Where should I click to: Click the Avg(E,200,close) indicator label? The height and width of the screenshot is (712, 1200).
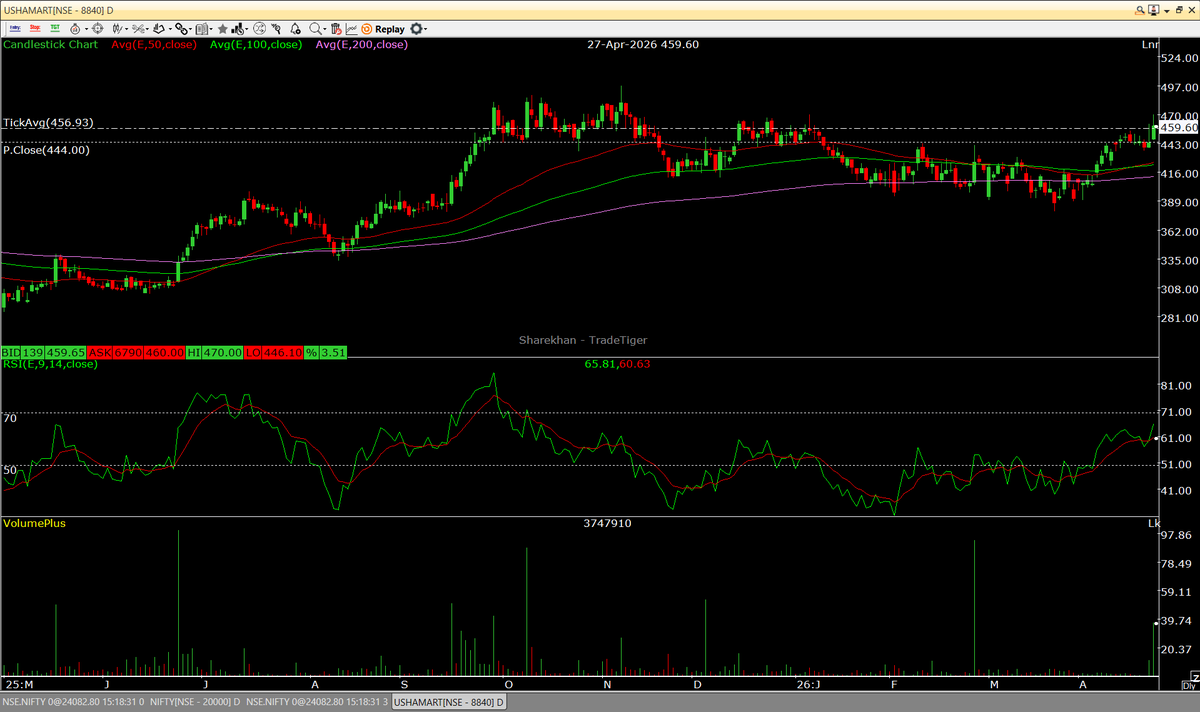(362, 45)
